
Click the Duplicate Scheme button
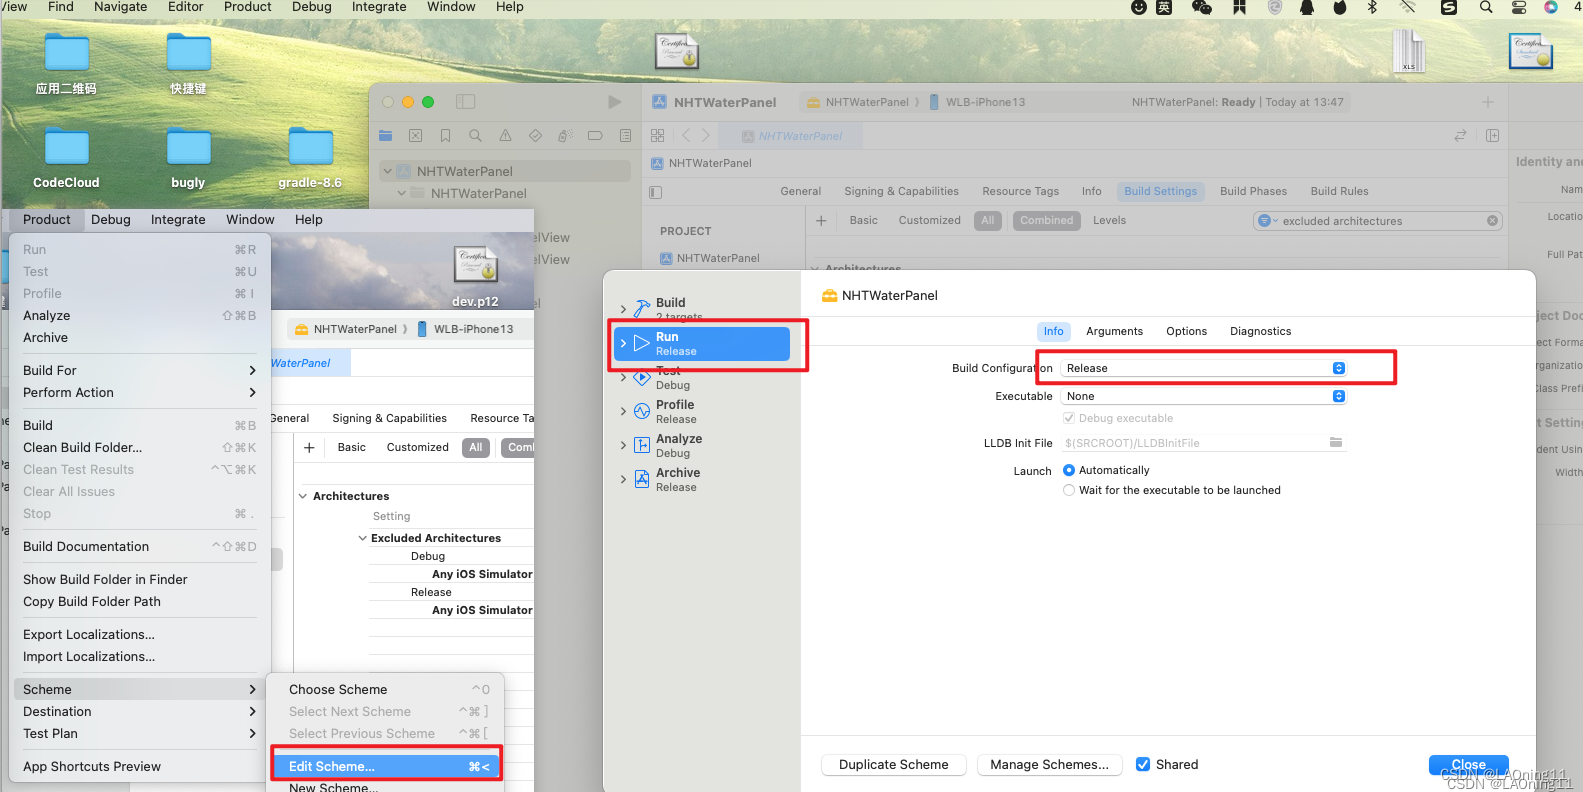894,764
